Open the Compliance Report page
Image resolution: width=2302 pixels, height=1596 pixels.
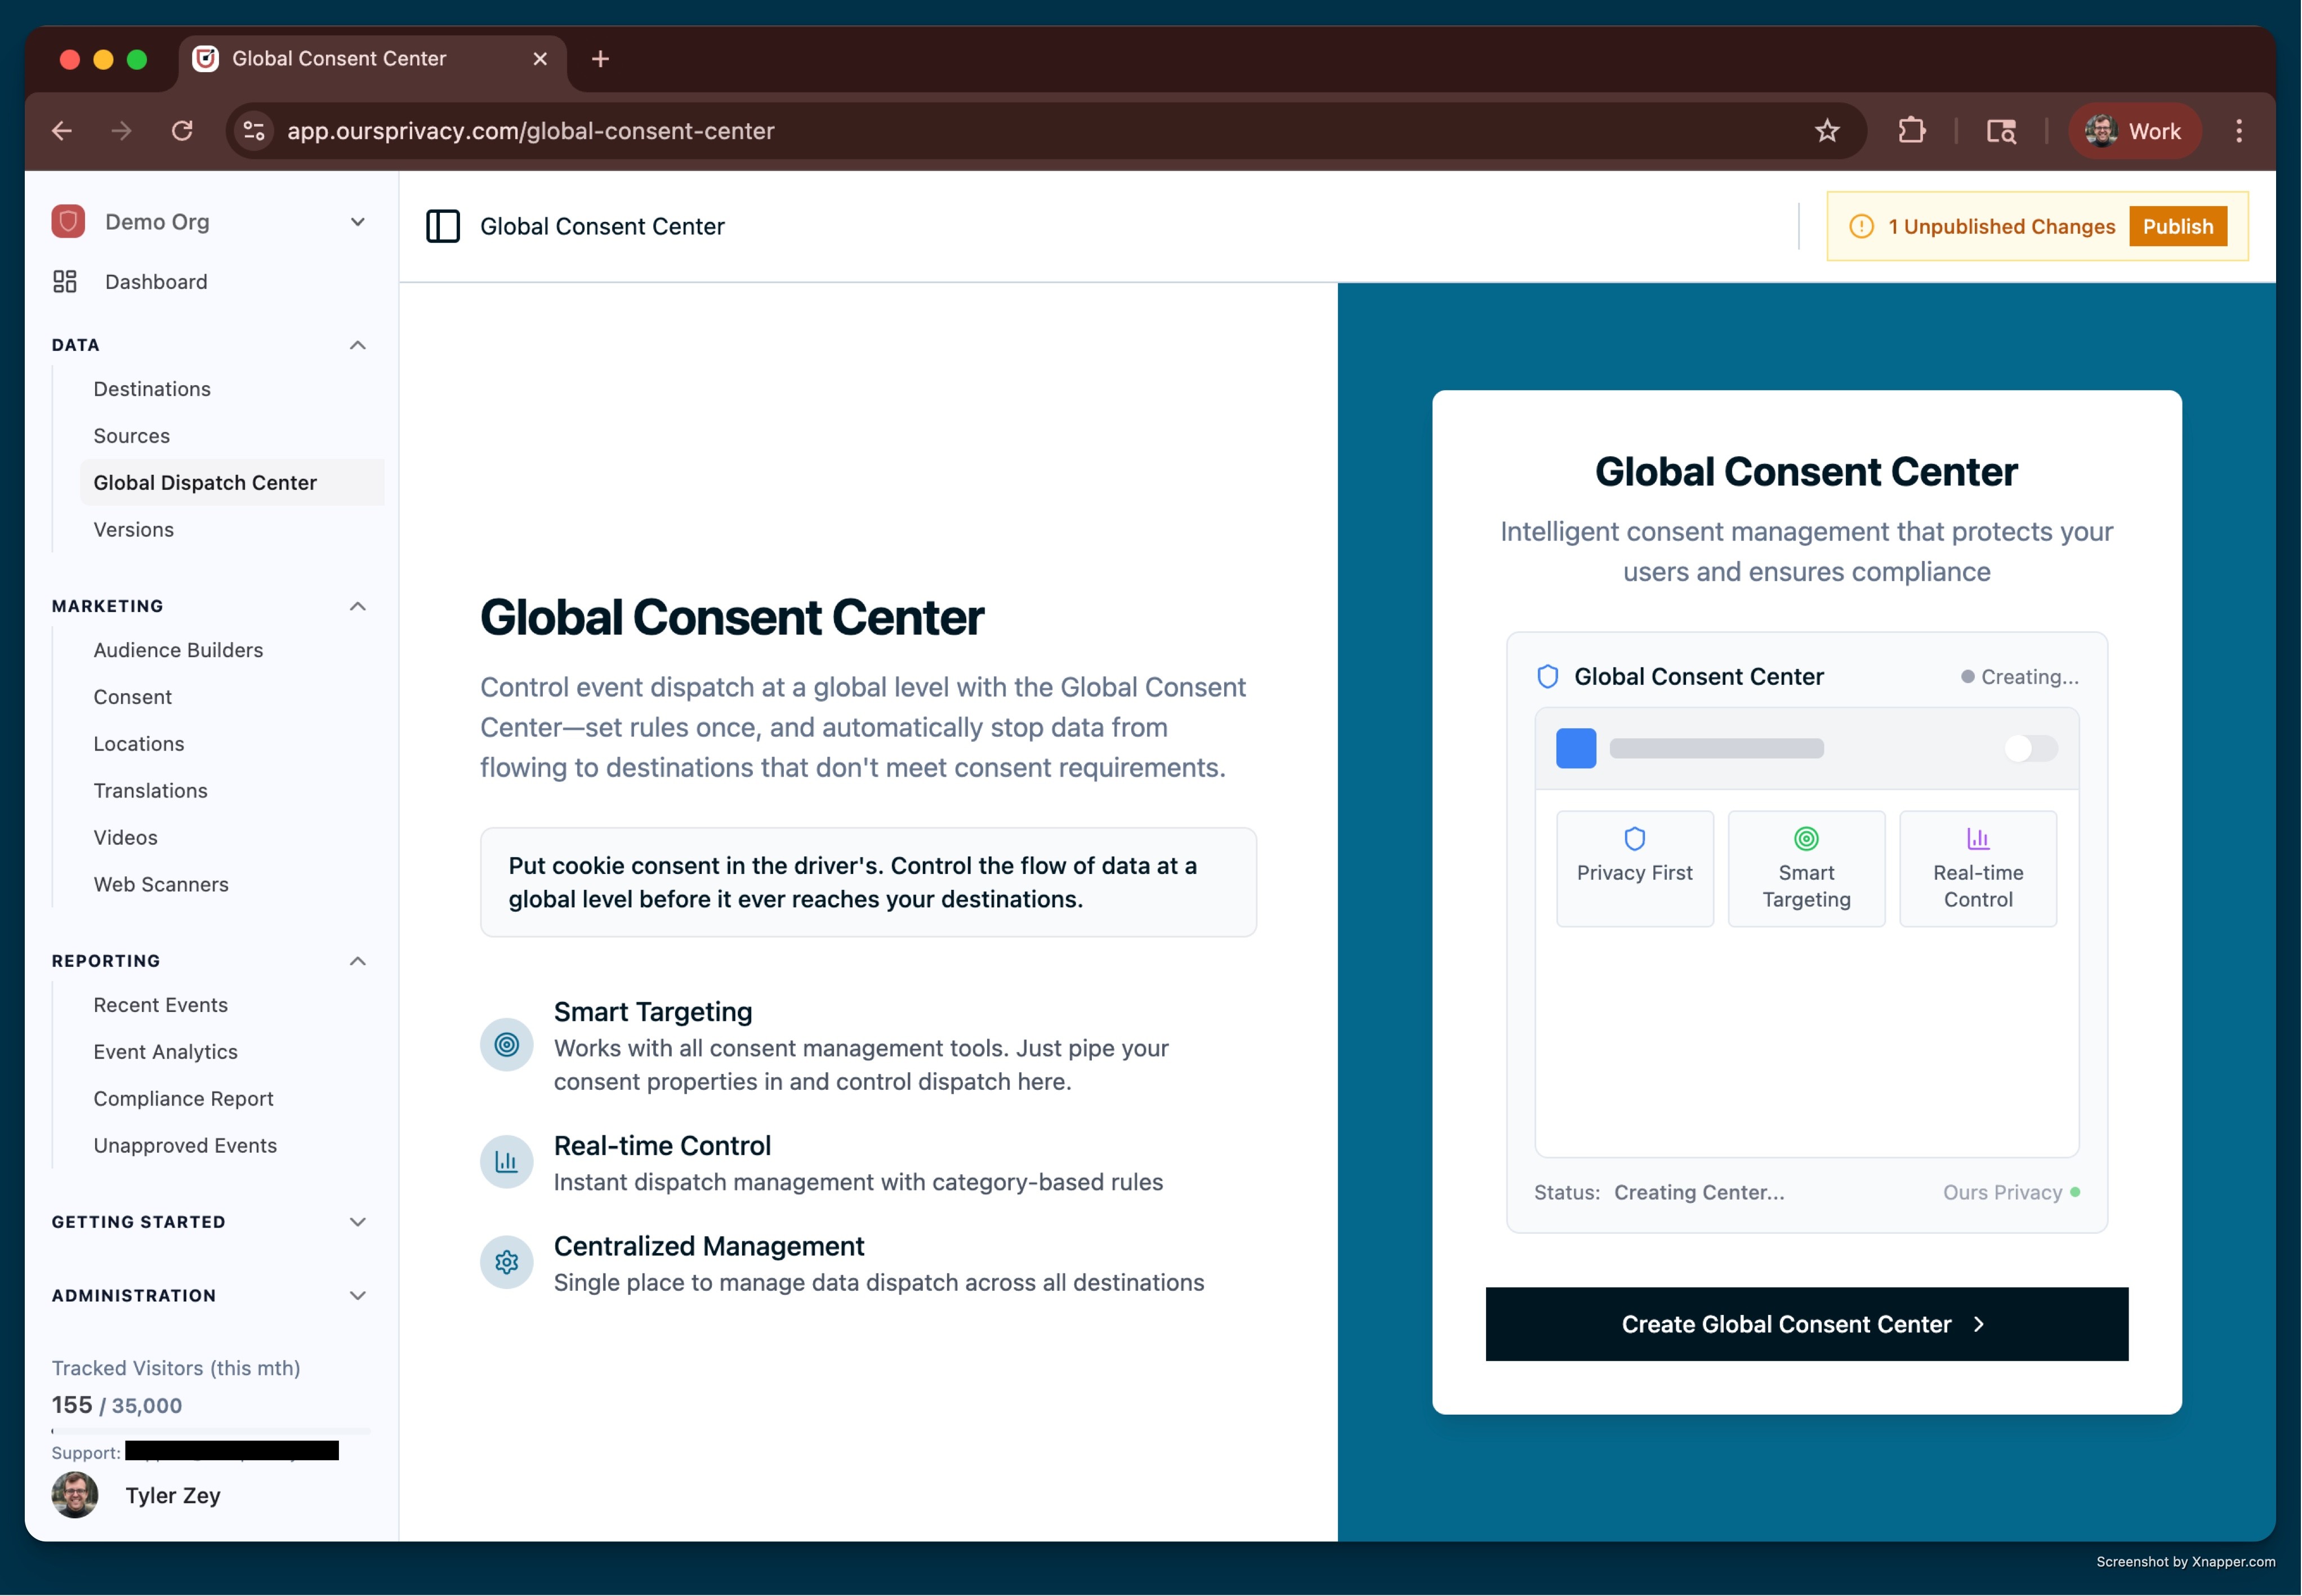[x=183, y=1099]
